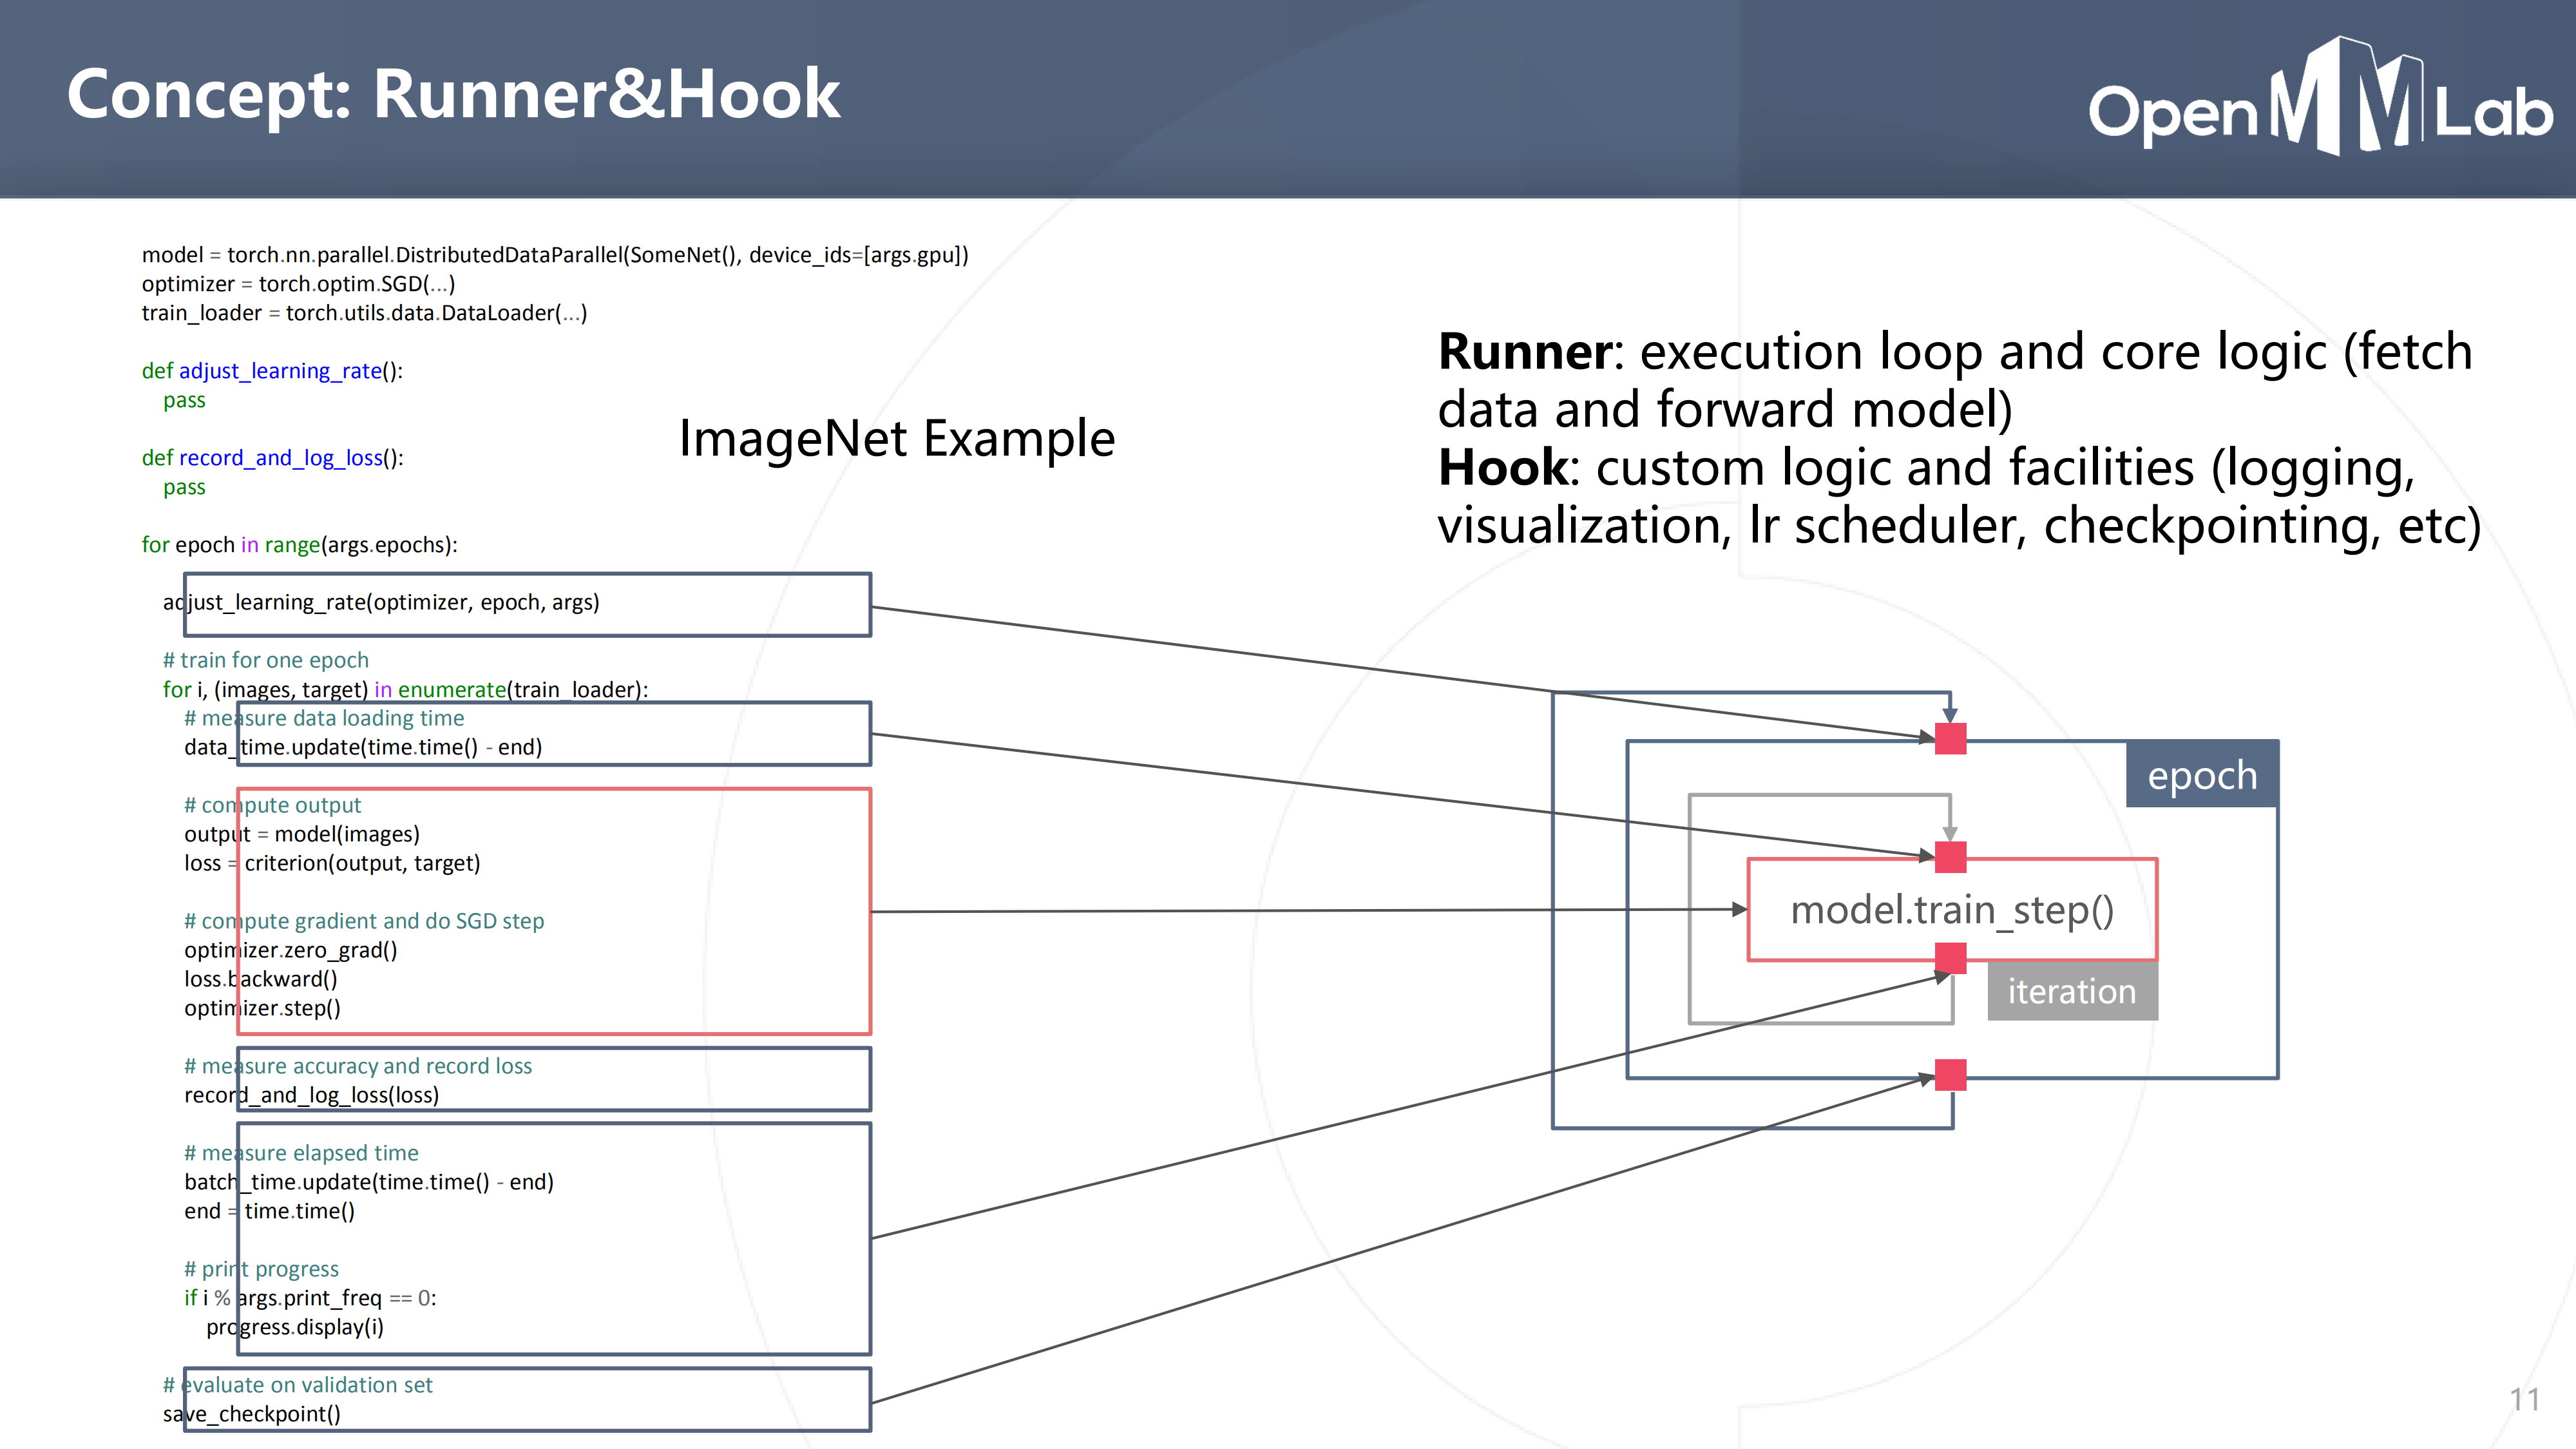Click the ImageNet Example heading

pos(896,438)
